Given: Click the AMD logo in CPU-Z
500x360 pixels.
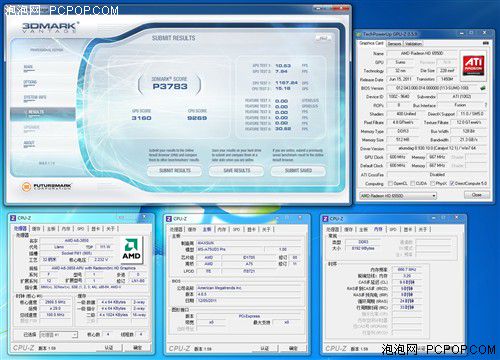Looking at the screenshot, I should tap(131, 249).
